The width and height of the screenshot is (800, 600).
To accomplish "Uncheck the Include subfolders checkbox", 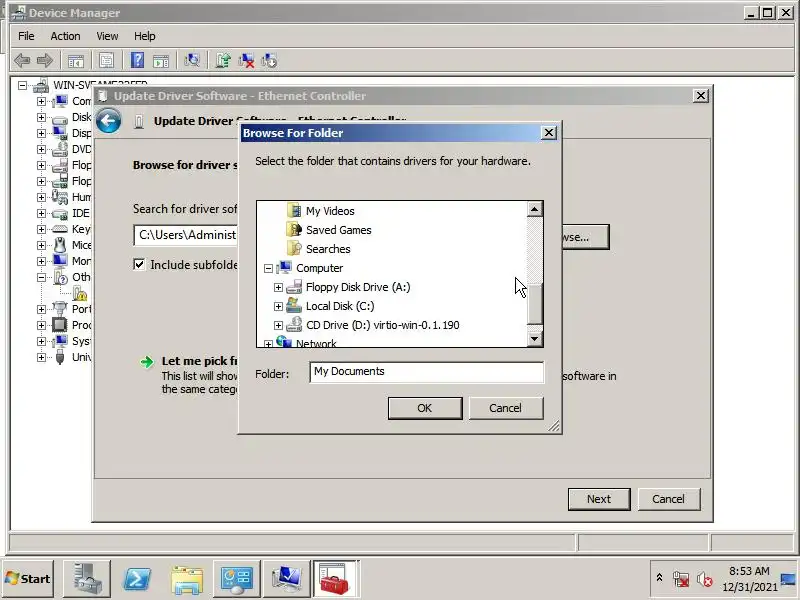I will coord(139,264).
